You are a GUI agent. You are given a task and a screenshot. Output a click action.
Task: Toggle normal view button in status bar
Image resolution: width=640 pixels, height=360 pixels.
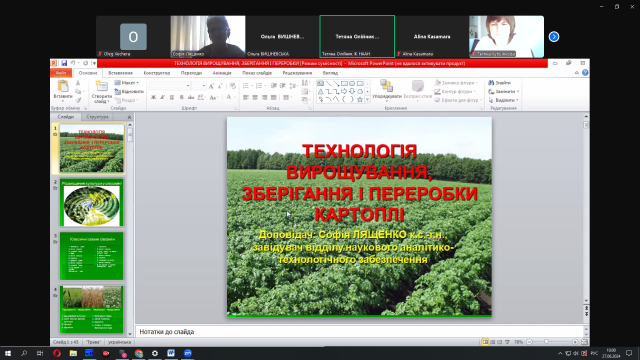pyautogui.click(x=485, y=342)
